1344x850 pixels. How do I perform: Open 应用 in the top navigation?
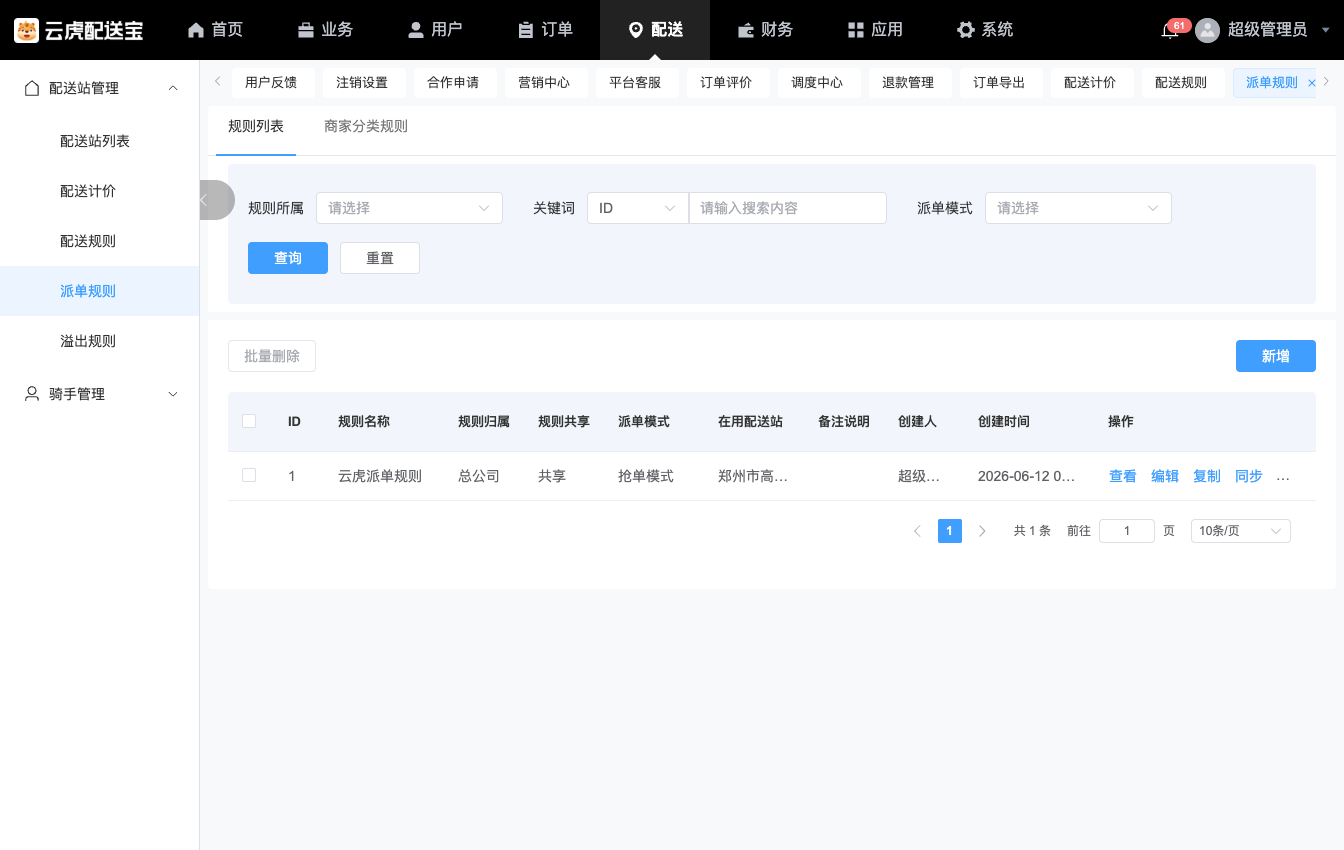[875, 30]
